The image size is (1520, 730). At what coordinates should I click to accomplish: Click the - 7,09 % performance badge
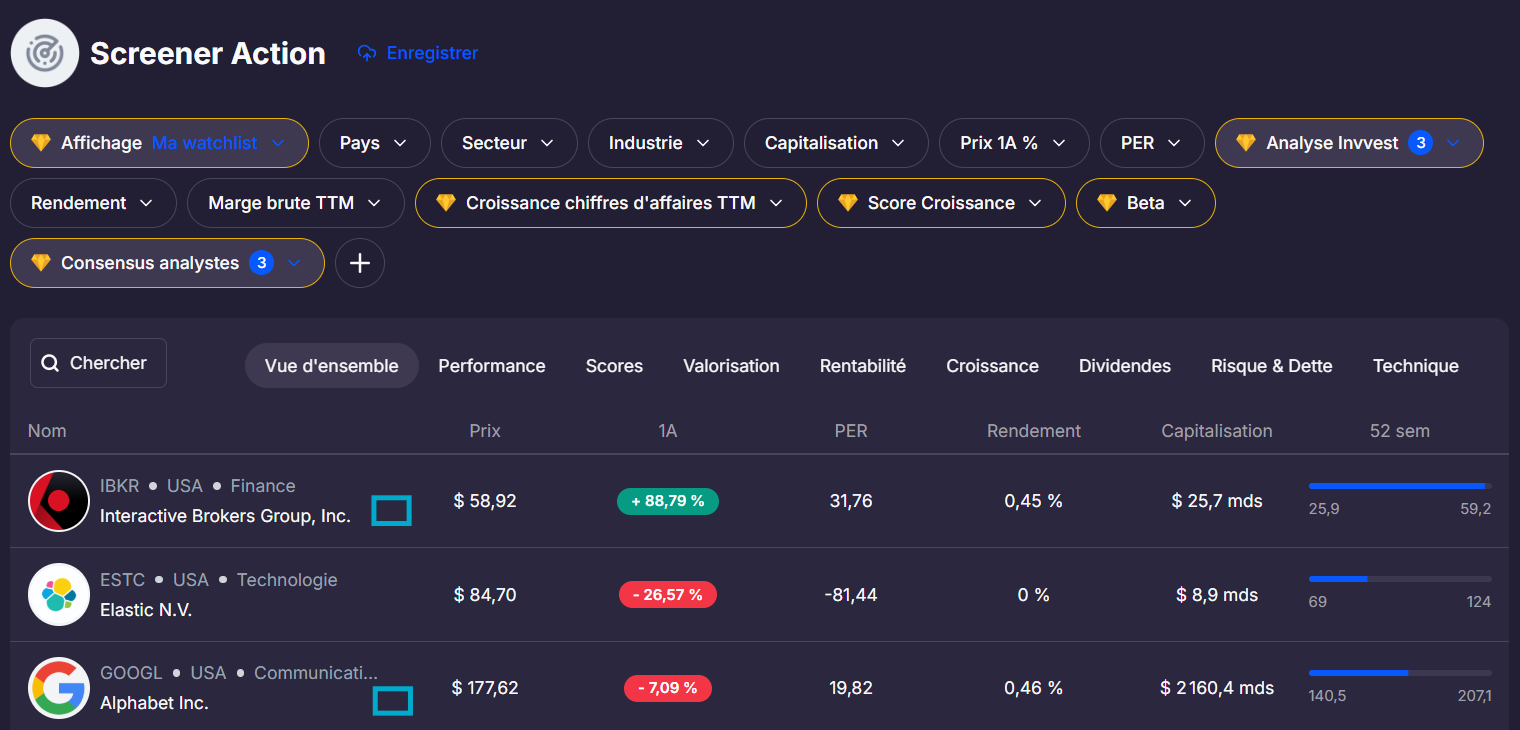[668, 688]
